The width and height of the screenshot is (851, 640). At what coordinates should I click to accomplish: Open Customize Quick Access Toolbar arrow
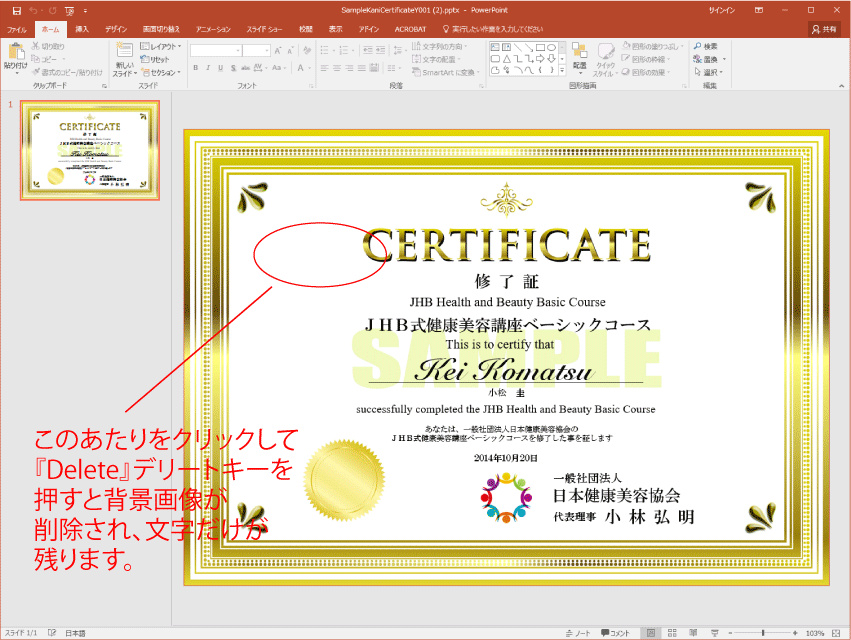tap(85, 10)
